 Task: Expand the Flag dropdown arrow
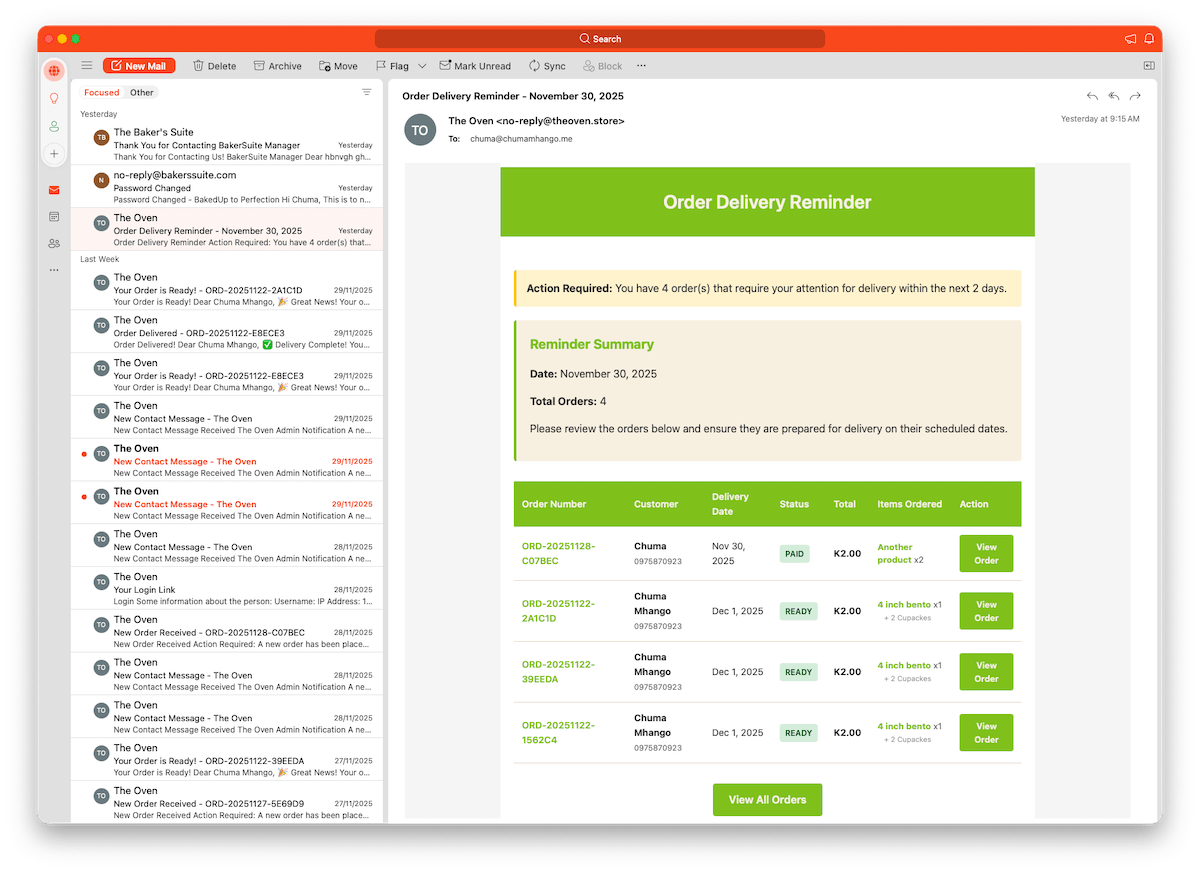tap(422, 66)
